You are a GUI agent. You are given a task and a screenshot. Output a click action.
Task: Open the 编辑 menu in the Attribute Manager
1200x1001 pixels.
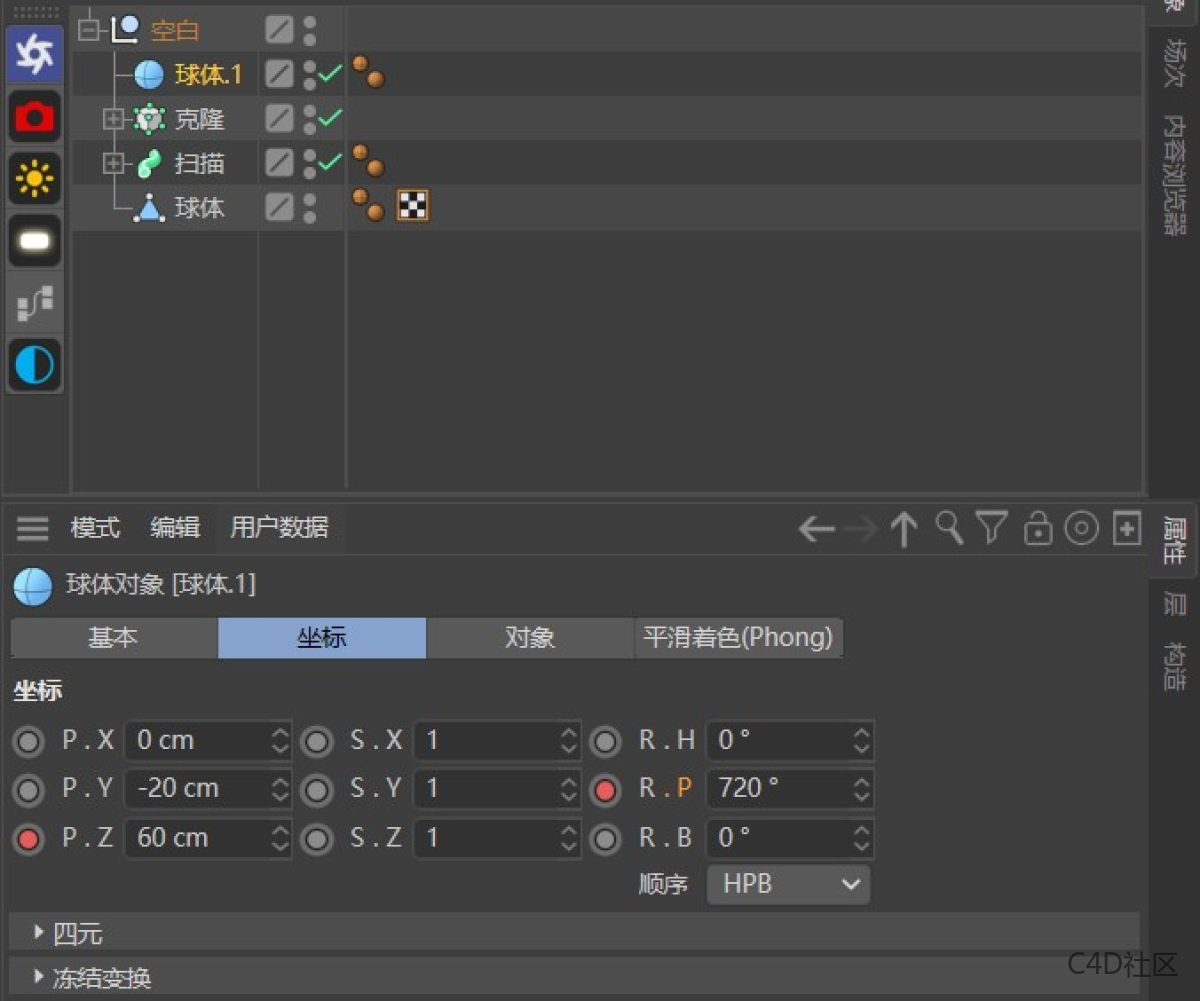(x=175, y=528)
